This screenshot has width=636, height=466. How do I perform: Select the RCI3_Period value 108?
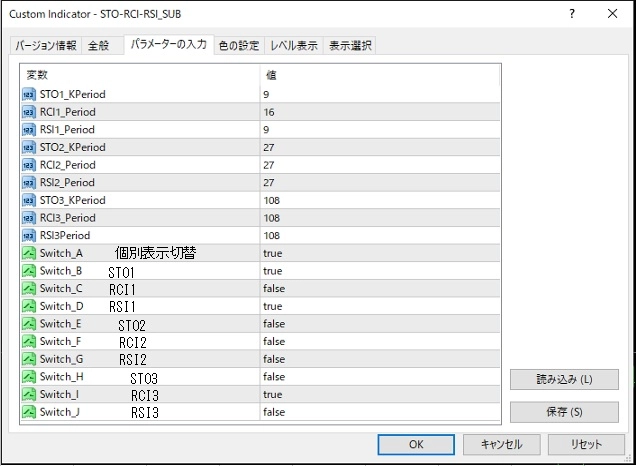coord(380,218)
